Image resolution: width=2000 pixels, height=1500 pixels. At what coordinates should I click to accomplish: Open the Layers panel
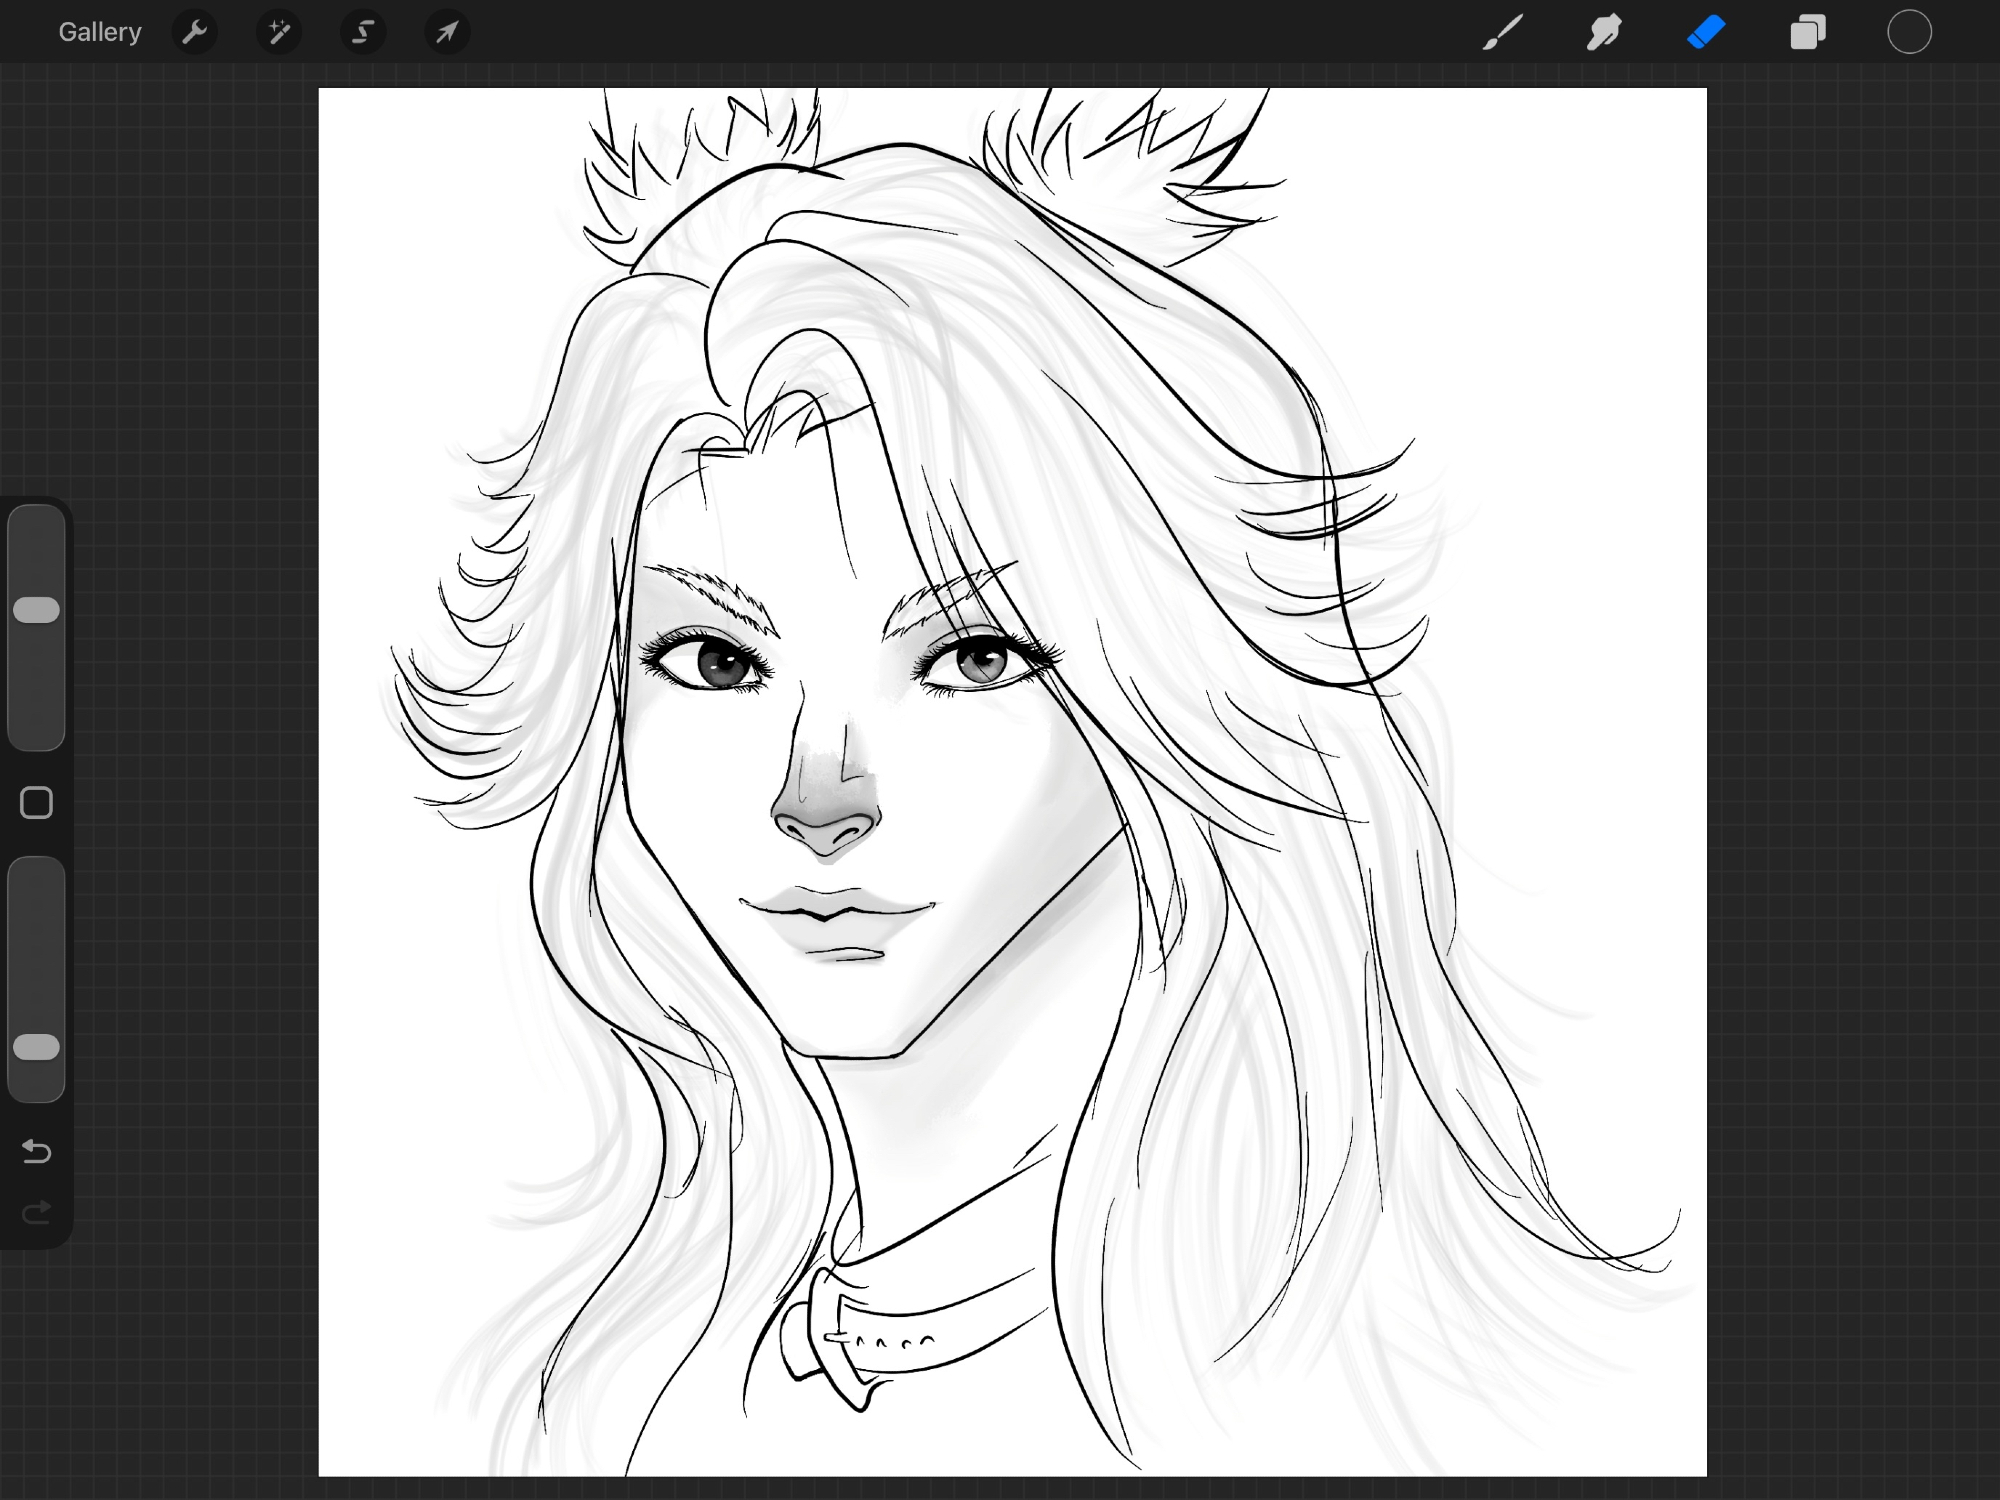(x=1808, y=32)
